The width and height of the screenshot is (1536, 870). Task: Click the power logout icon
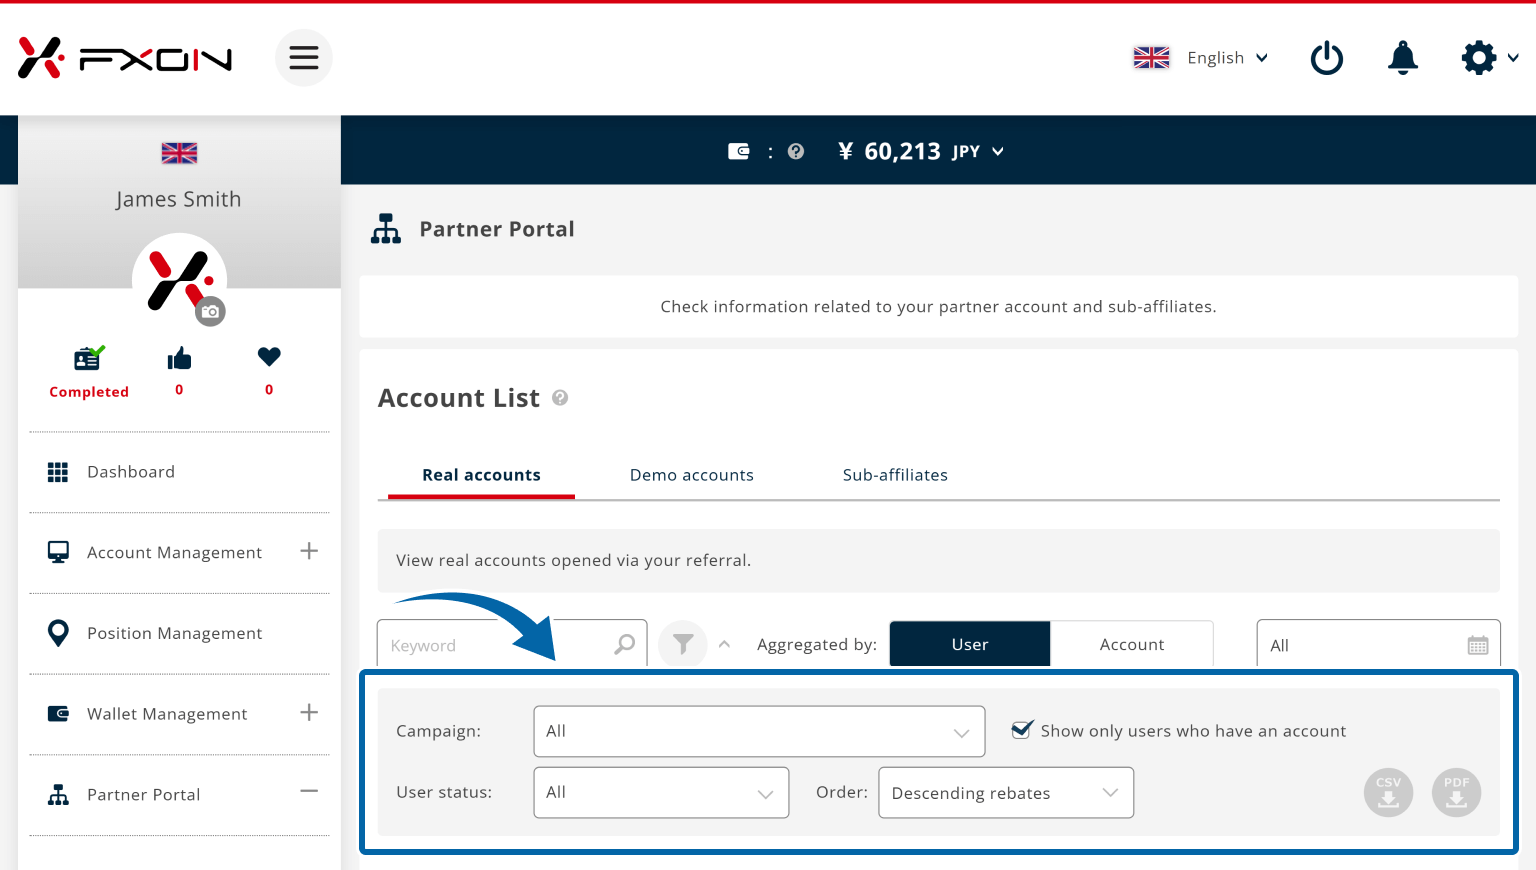tap(1326, 58)
